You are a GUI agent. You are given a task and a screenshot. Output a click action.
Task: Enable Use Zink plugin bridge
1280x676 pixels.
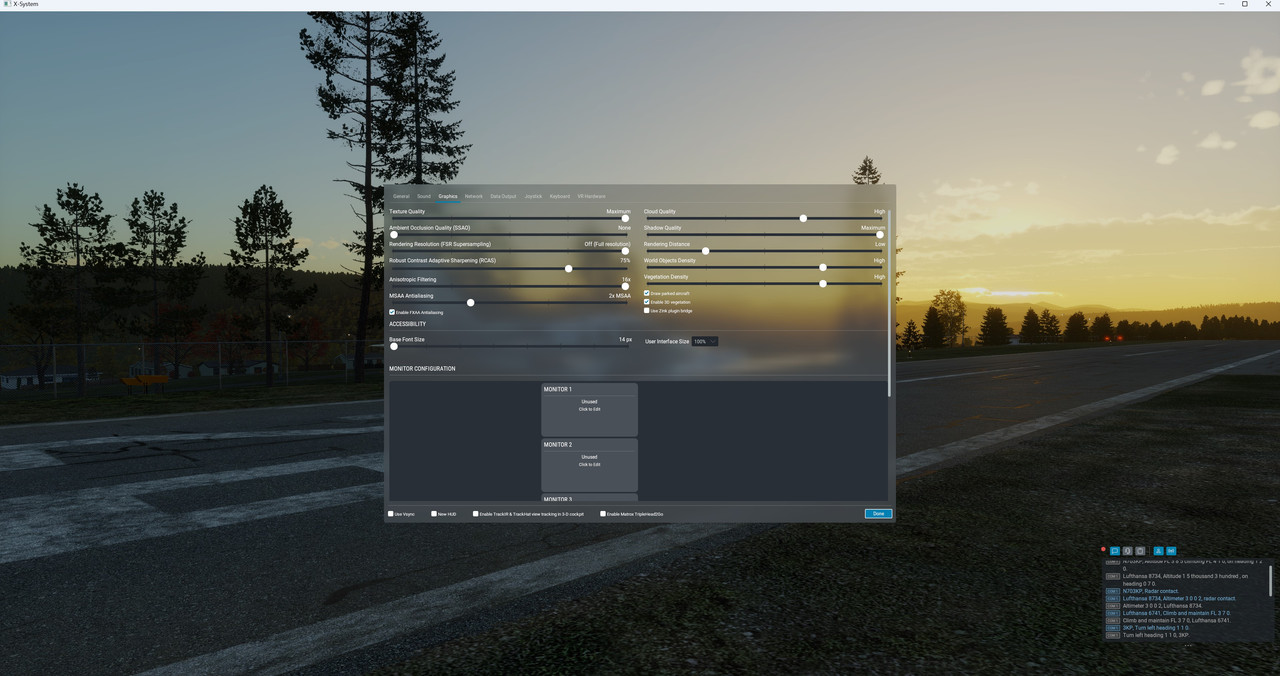pos(647,311)
